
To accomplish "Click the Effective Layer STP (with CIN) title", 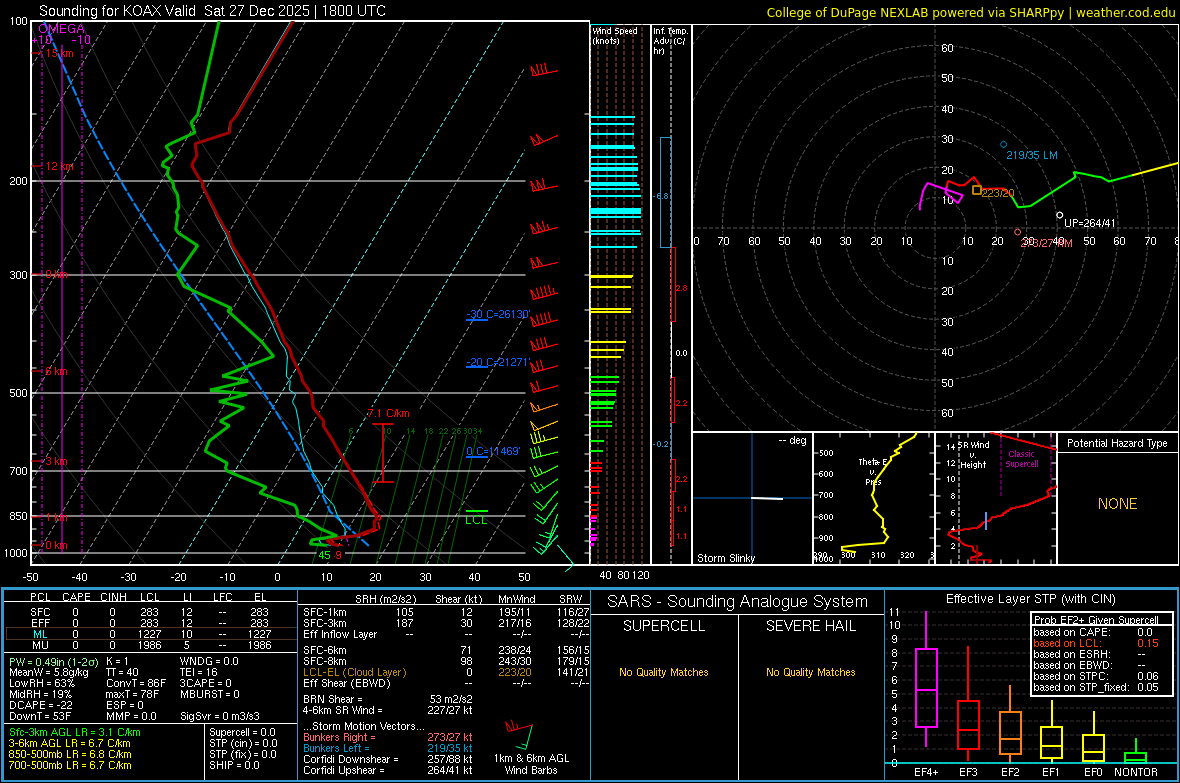I will (1030, 599).
